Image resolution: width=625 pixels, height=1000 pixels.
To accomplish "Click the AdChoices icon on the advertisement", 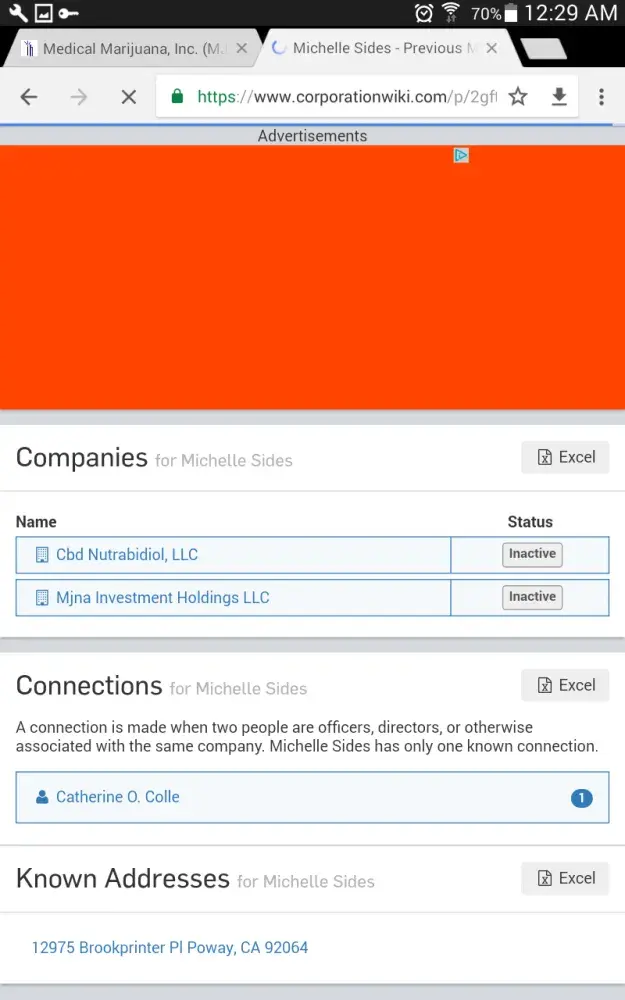I will (x=461, y=155).
